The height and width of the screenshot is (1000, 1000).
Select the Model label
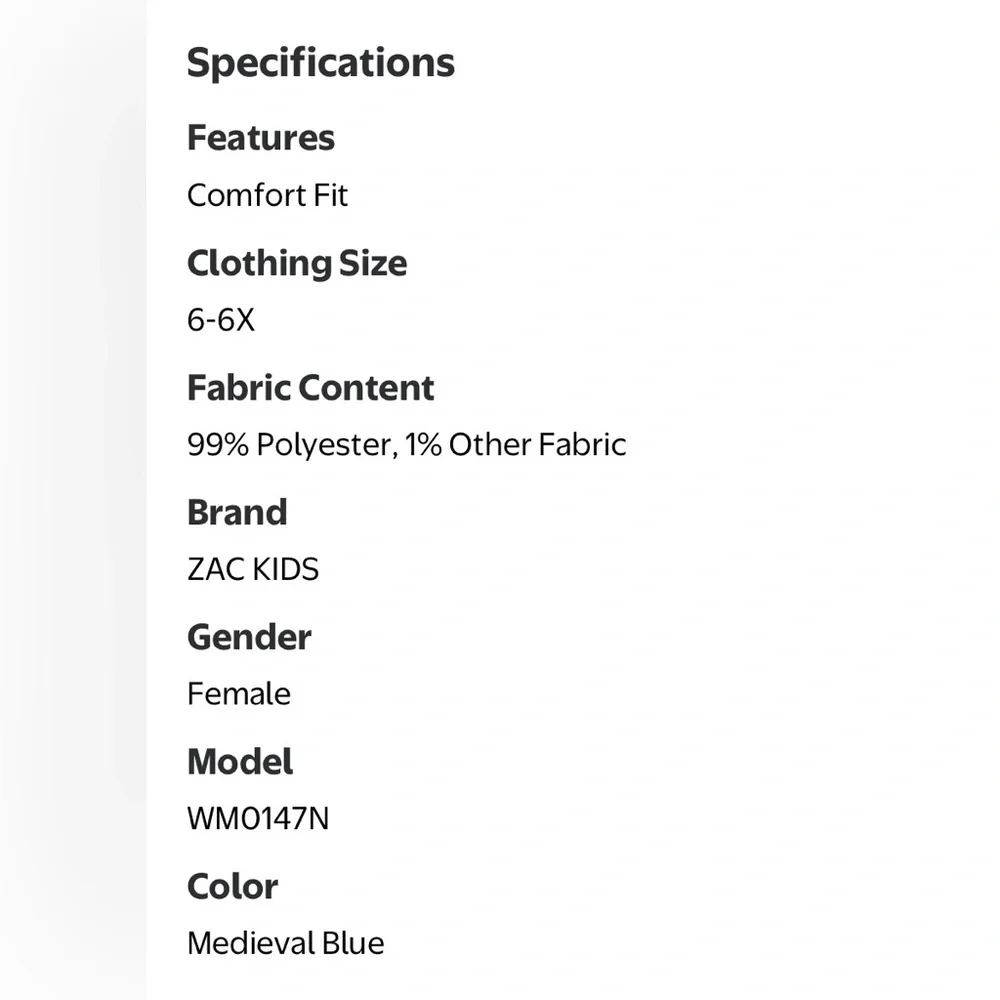[x=240, y=761]
